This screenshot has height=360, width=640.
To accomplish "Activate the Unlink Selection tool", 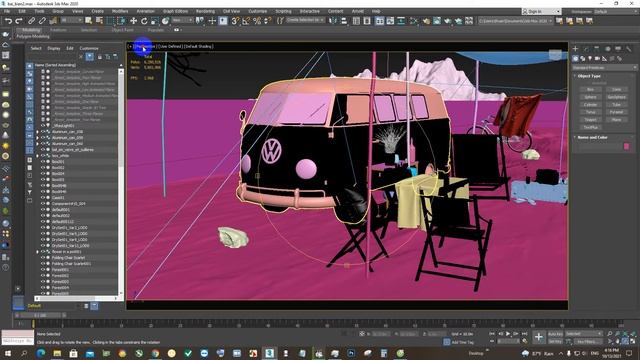I will pyautogui.click(x=42, y=21).
